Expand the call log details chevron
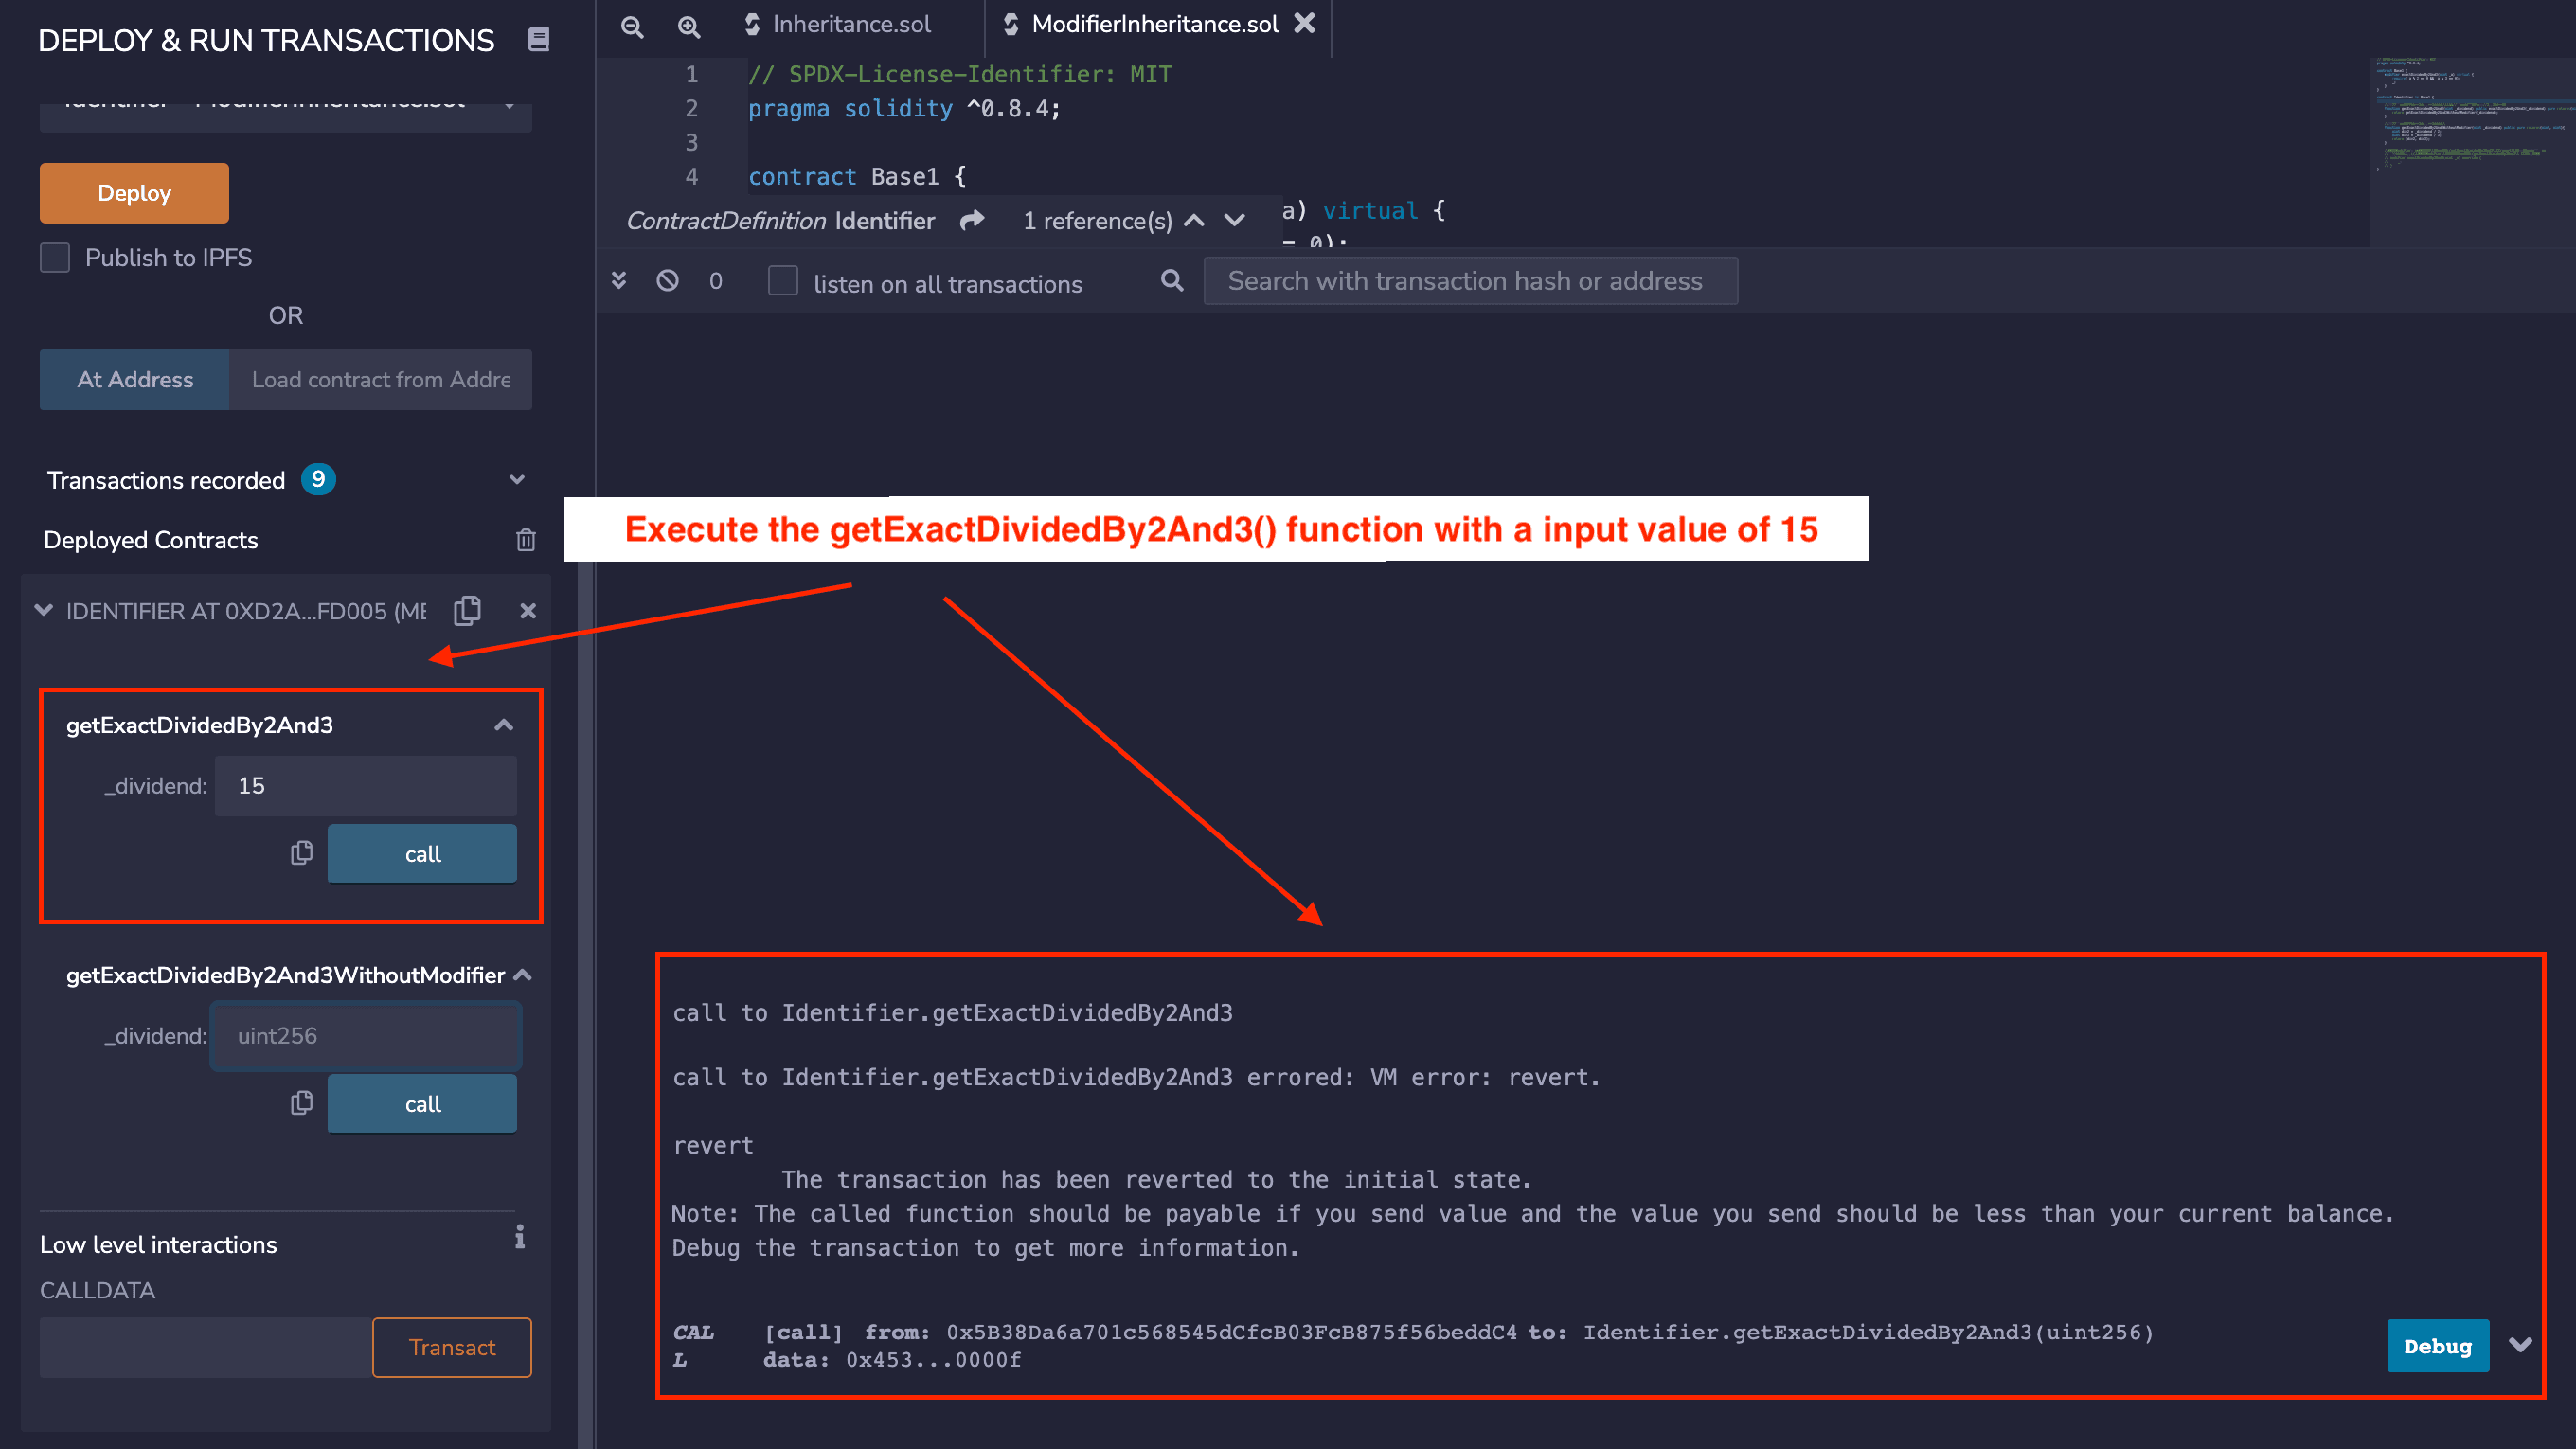Screen dimensions: 2576x1449 tap(2520, 1345)
